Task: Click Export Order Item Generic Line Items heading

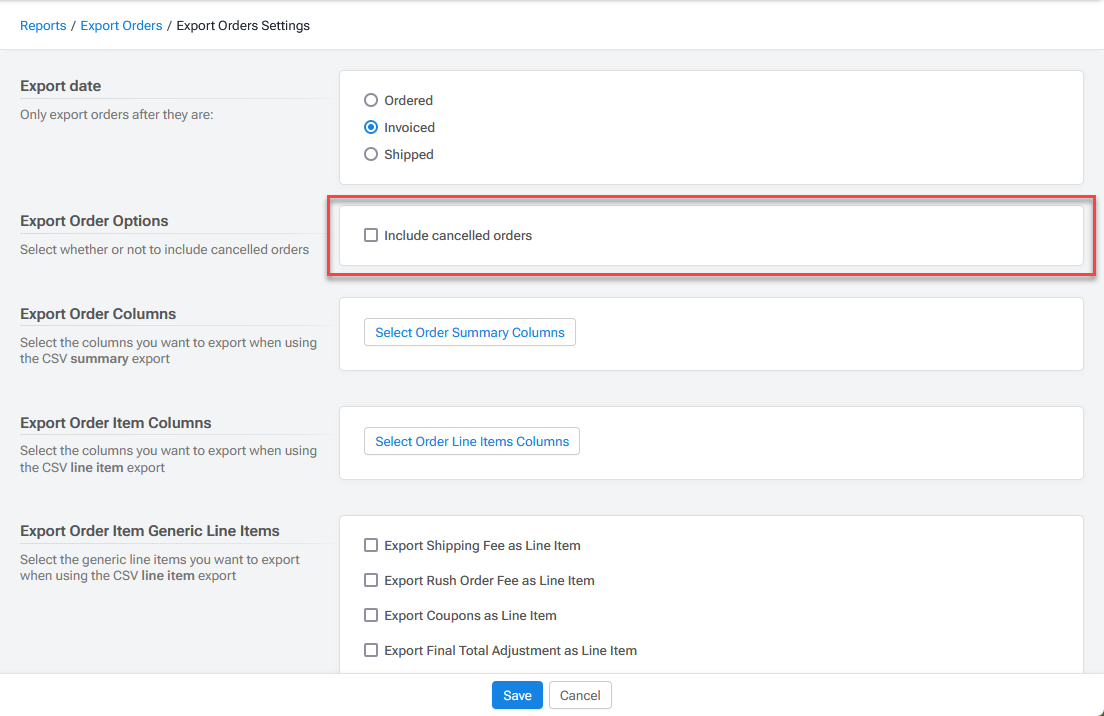Action: coord(150,531)
